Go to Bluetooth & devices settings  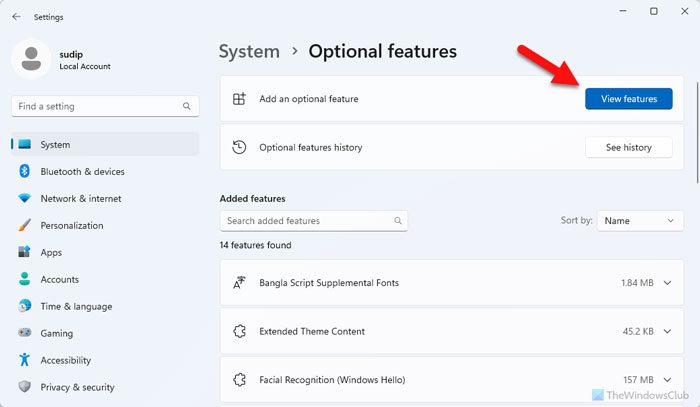(105, 171)
